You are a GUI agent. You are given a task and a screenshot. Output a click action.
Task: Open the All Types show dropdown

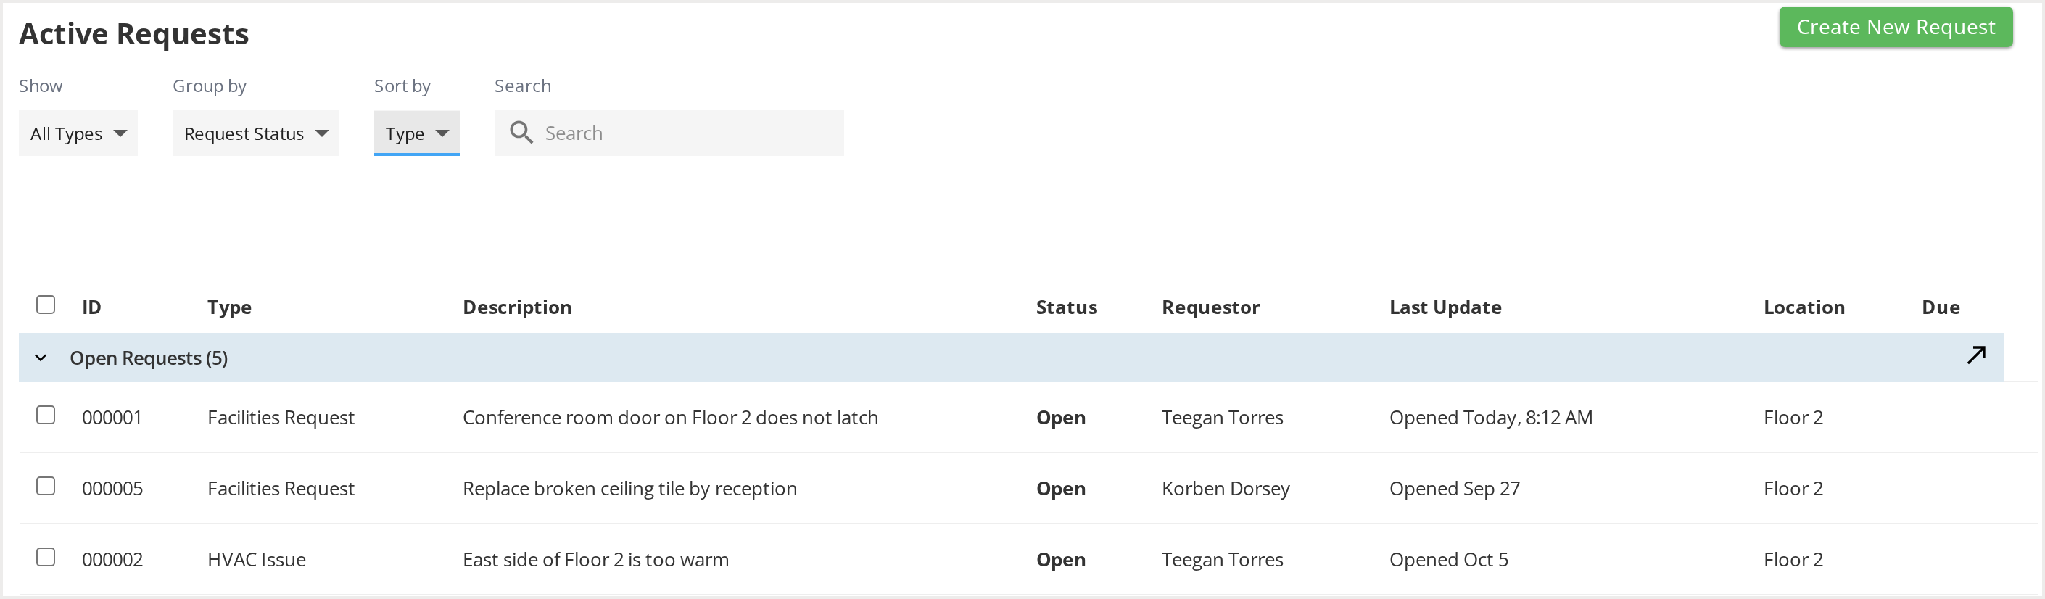(x=78, y=133)
